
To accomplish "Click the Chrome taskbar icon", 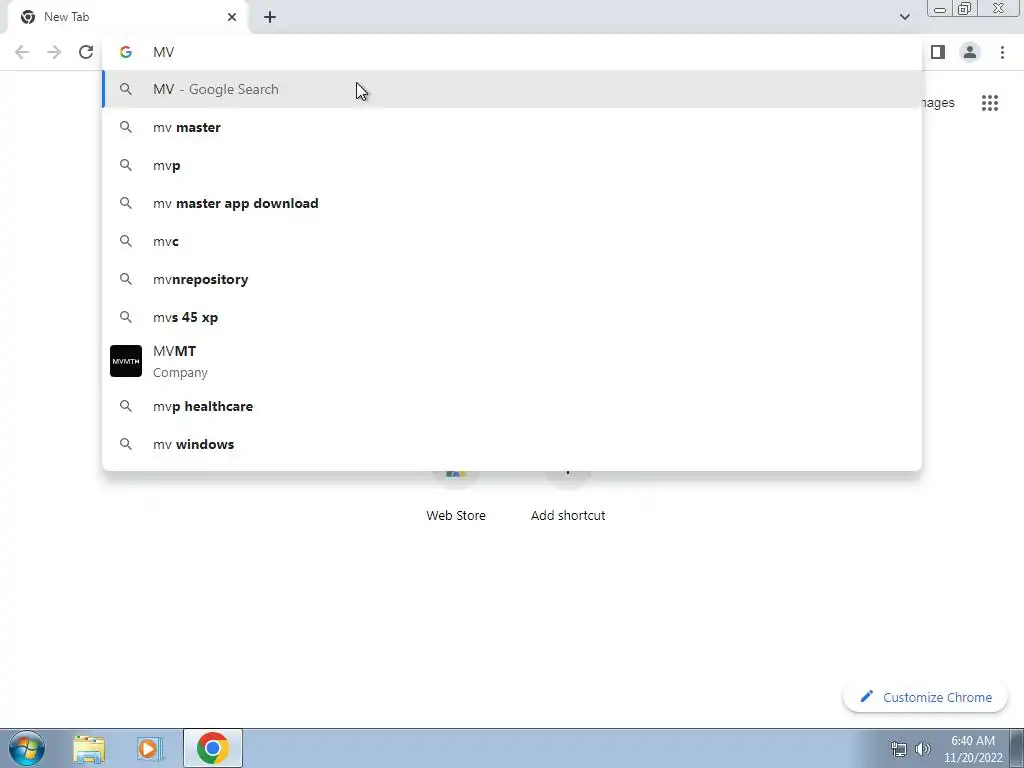I will [x=212, y=748].
